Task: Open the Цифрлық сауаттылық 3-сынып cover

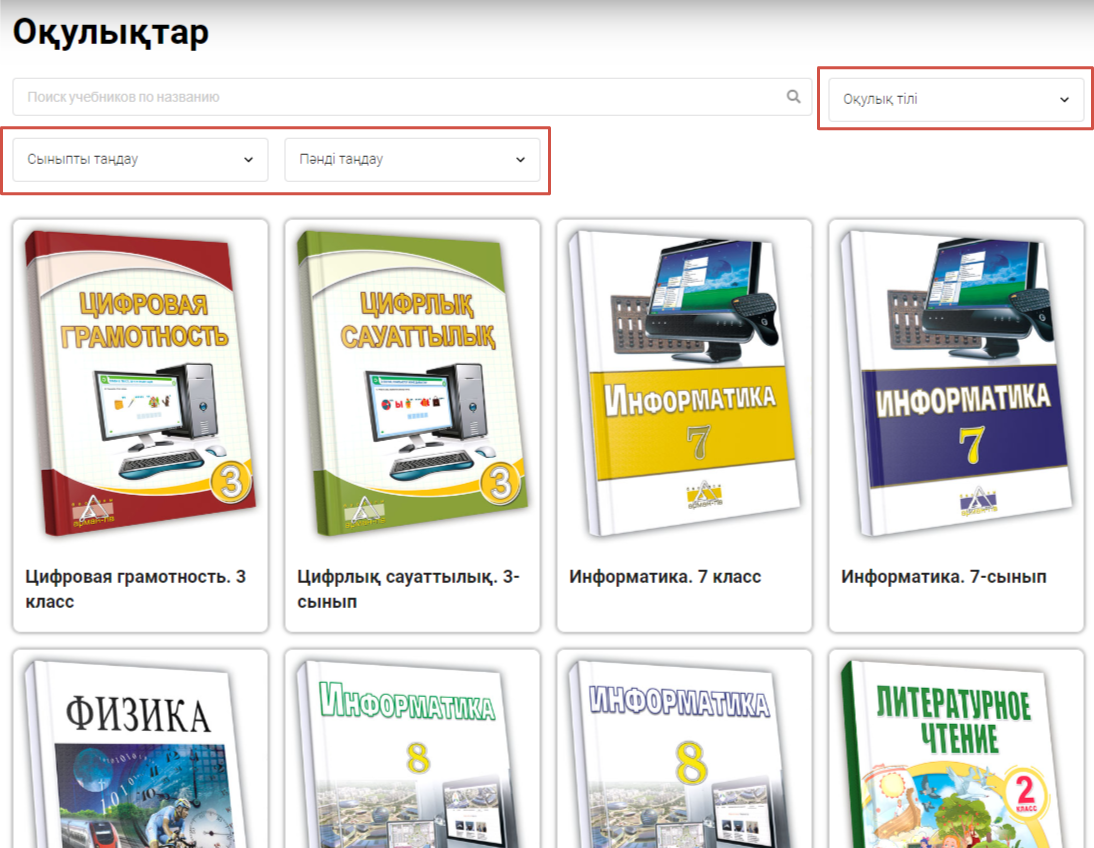Action: pyautogui.click(x=412, y=384)
